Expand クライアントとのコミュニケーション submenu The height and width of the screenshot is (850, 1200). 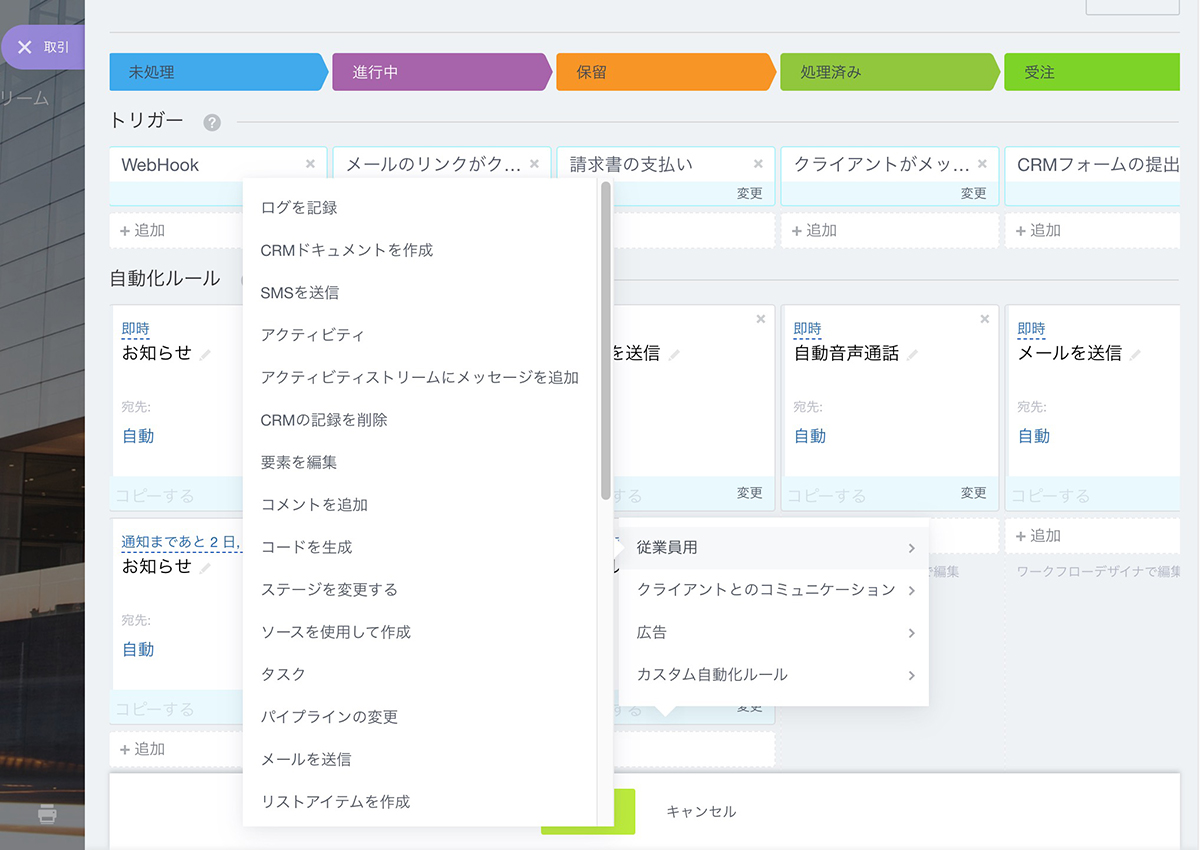tap(774, 590)
